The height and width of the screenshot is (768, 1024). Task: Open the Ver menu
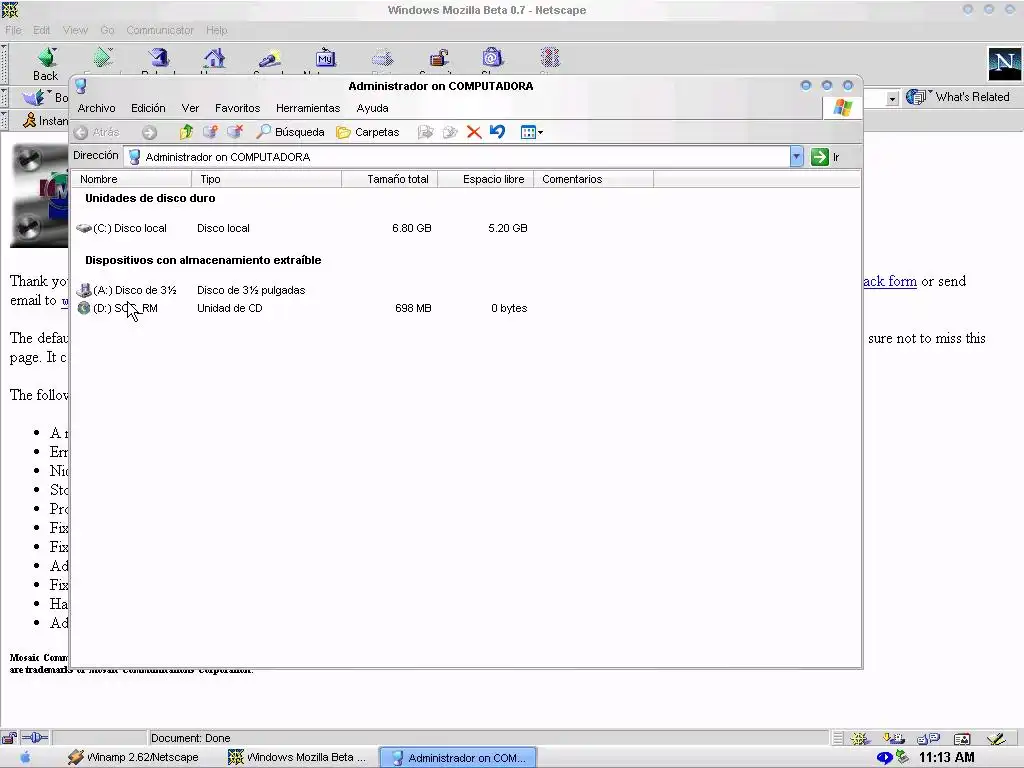(x=190, y=108)
